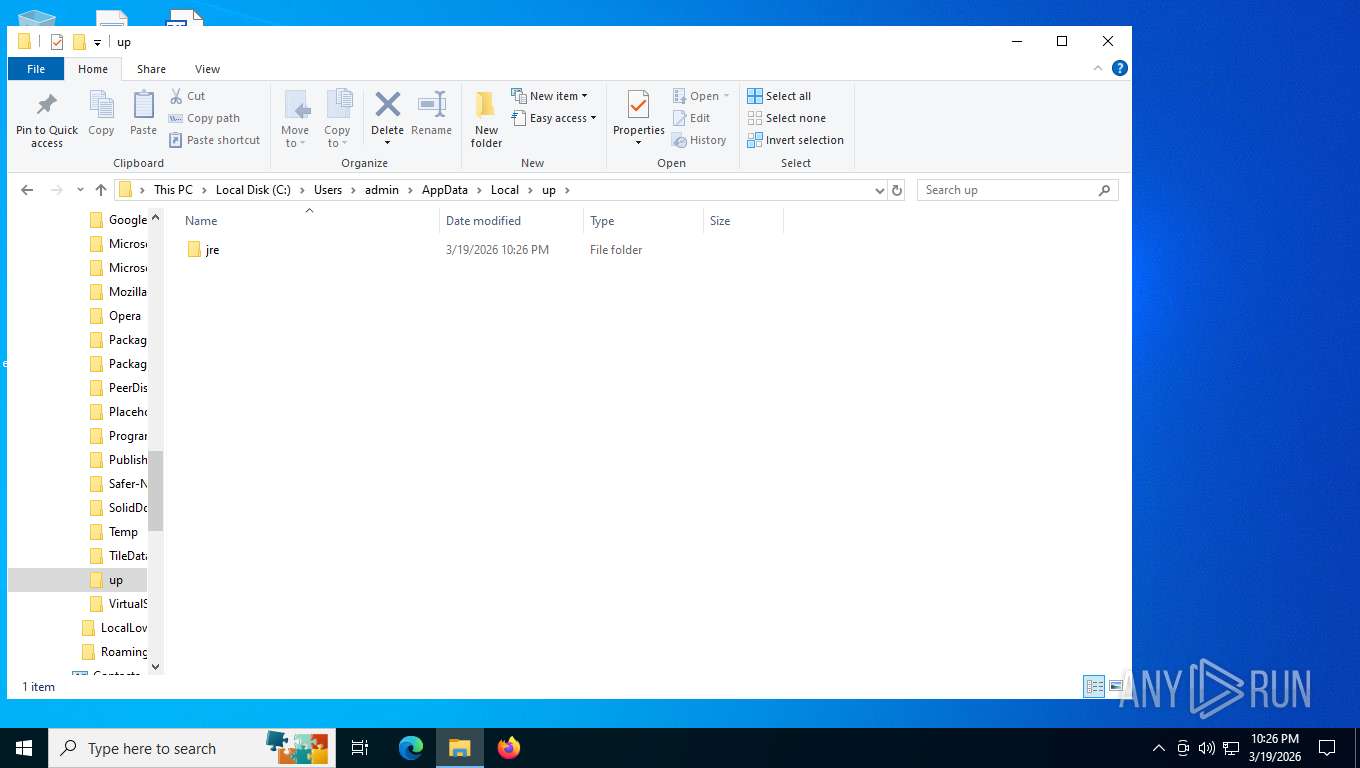Image resolution: width=1360 pixels, height=768 pixels.
Task: Select Temp in the navigation tree
Action: coord(123,532)
